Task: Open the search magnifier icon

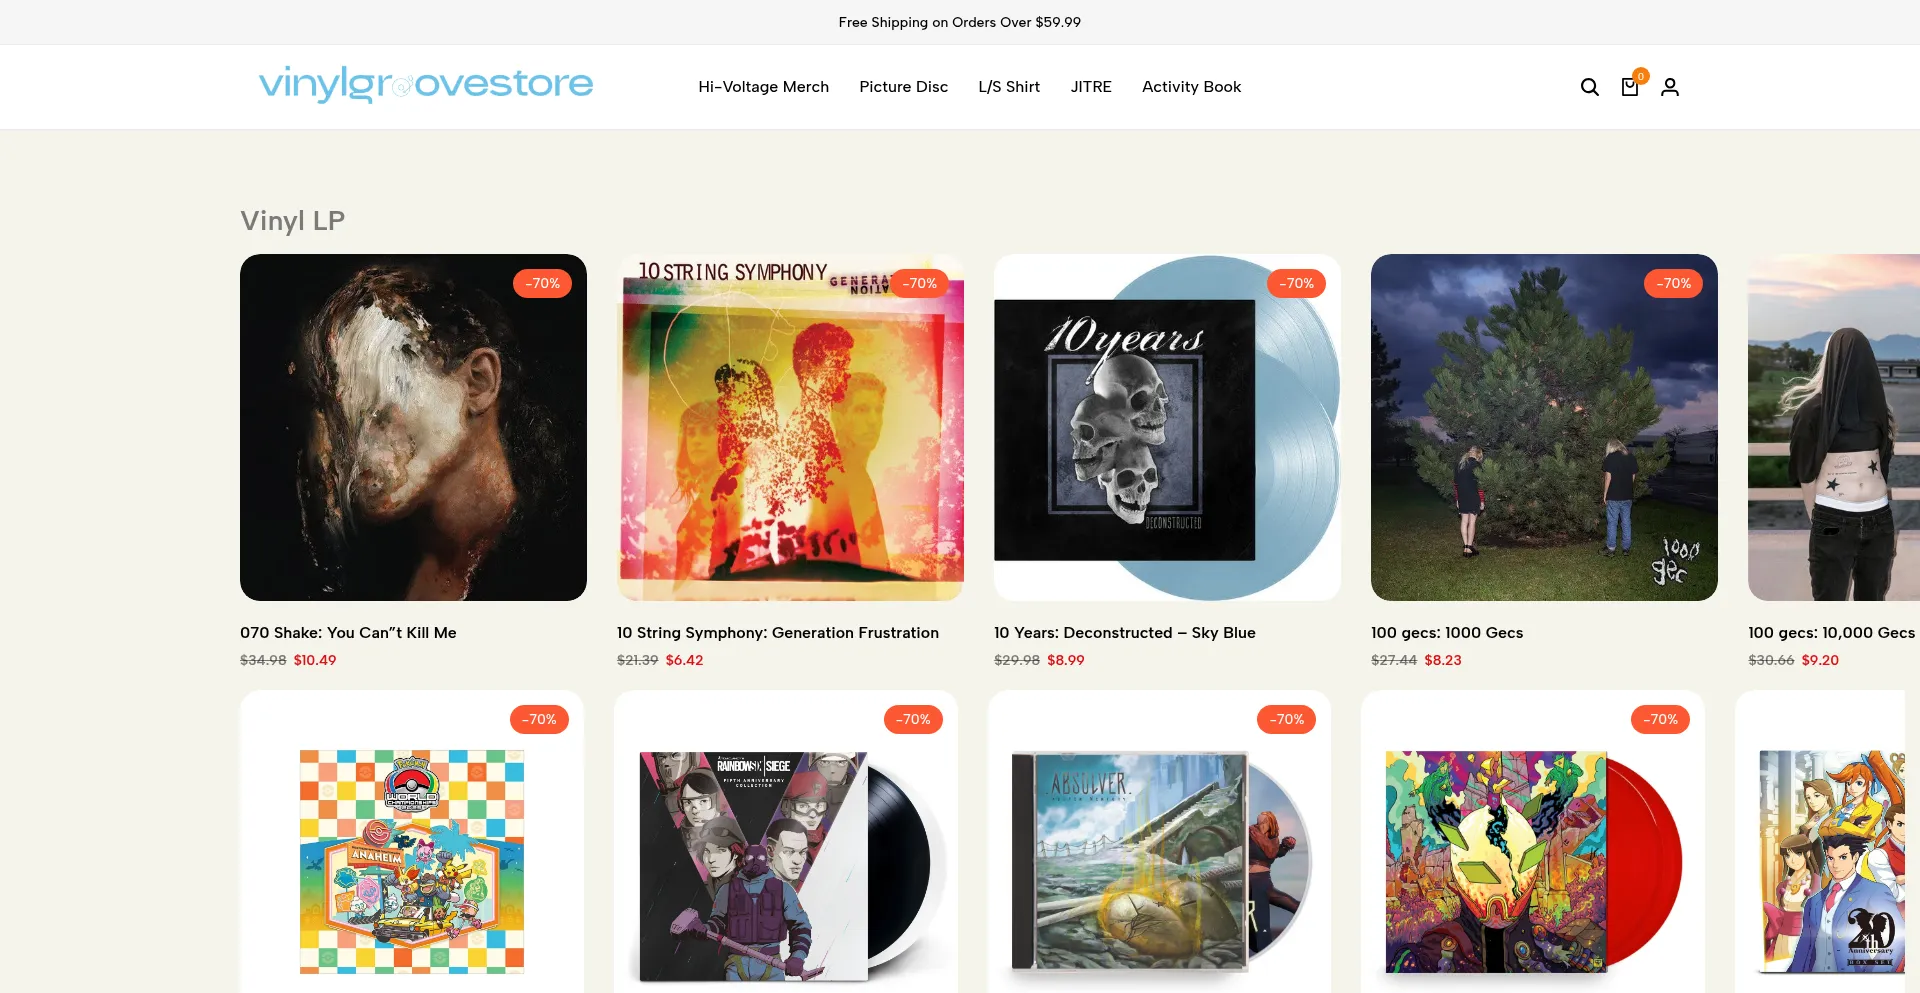Action: [1589, 87]
